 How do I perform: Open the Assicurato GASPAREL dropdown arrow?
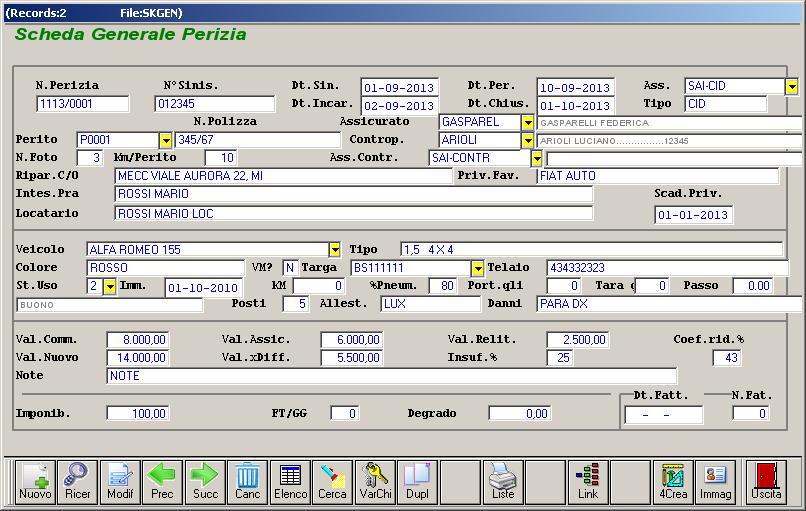(527, 122)
